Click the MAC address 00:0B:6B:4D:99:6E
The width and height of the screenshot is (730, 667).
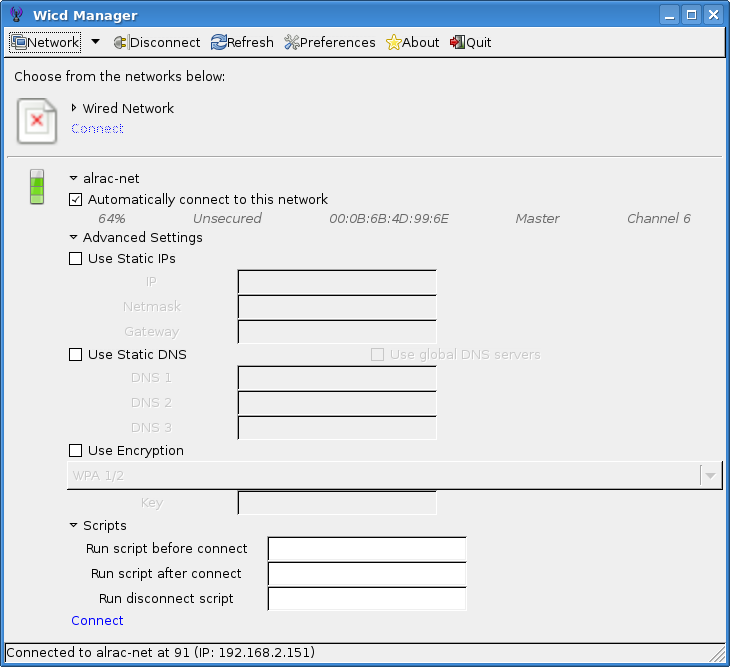389,218
